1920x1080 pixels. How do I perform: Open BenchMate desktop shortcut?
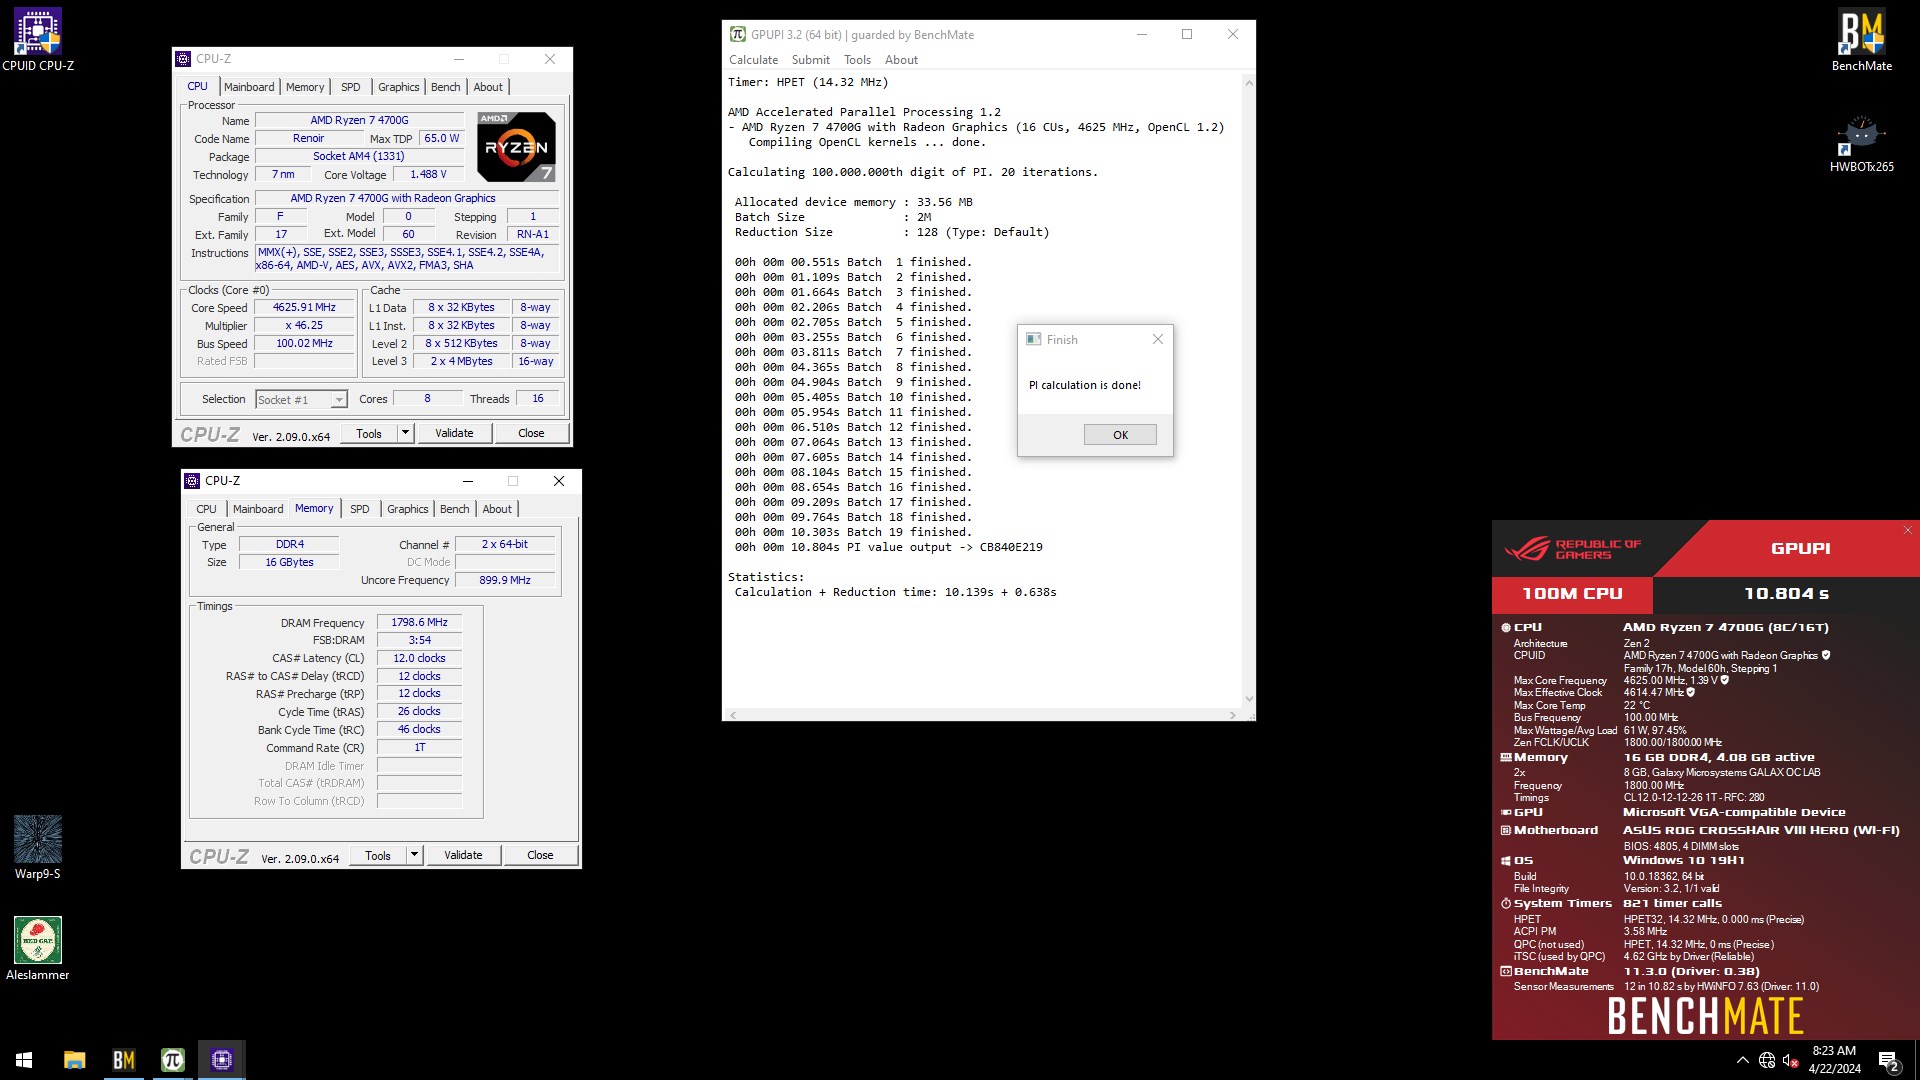1861,40
